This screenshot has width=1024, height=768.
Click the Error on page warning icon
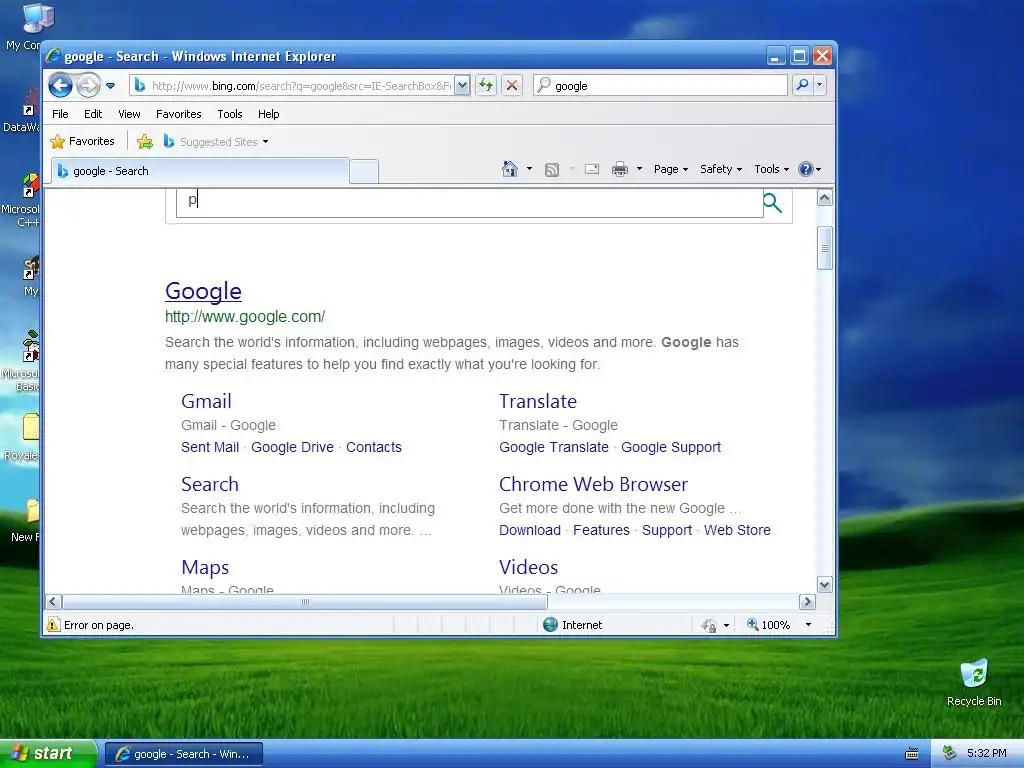pyautogui.click(x=53, y=625)
